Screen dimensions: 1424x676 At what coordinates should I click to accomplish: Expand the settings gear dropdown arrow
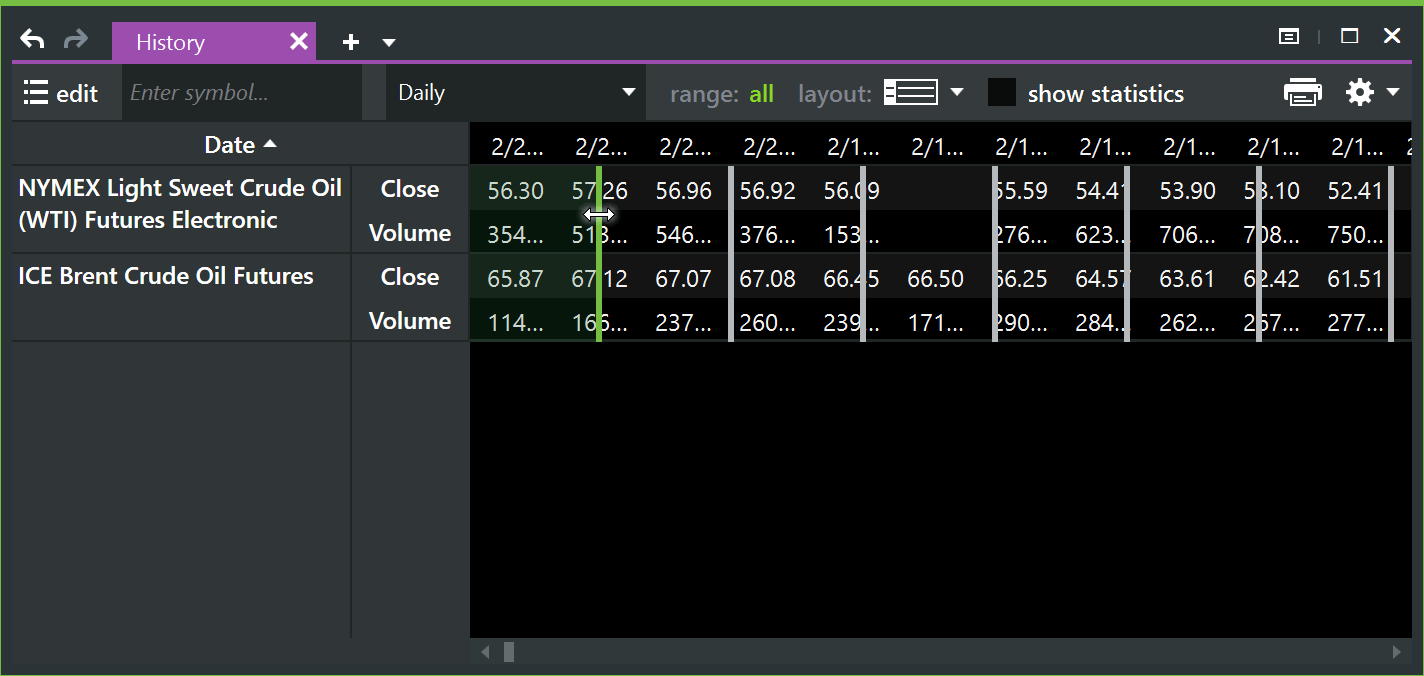point(1393,93)
